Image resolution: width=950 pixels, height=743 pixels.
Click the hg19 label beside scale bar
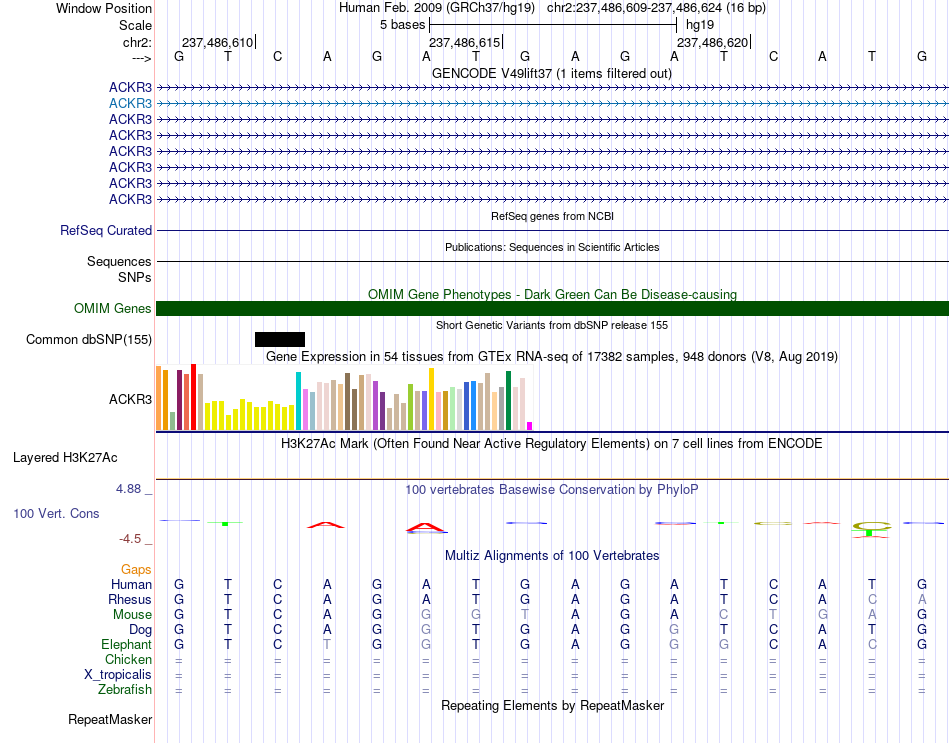[700, 25]
